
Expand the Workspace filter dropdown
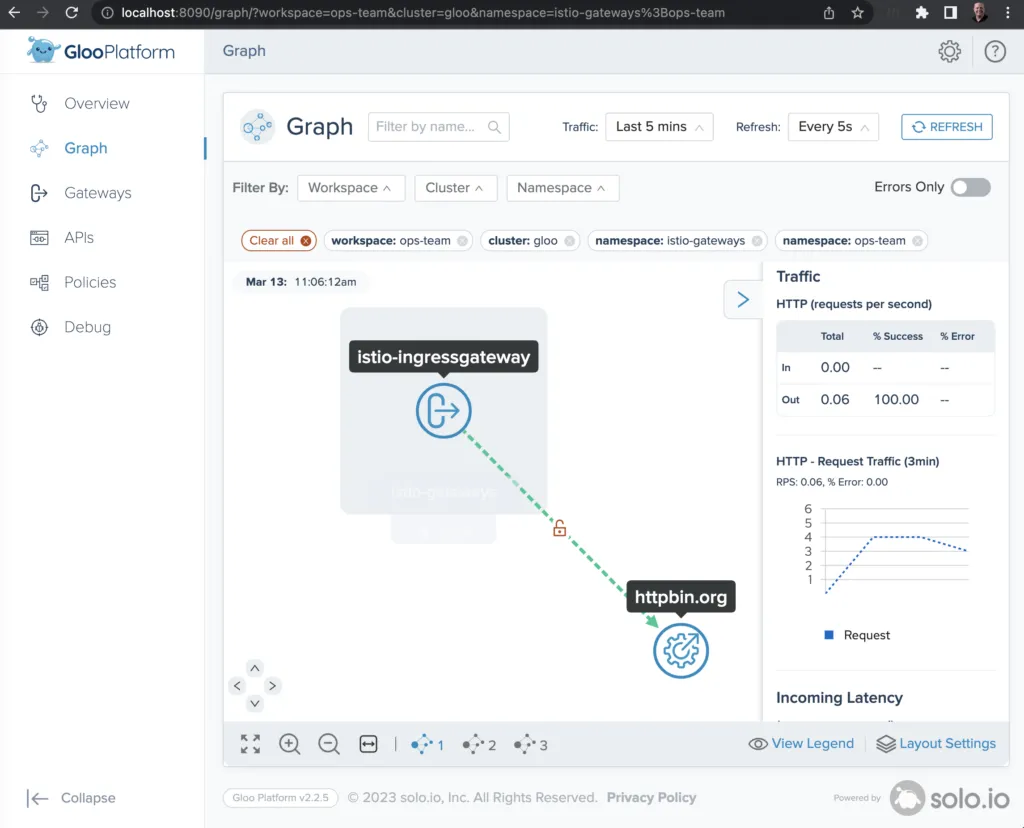coord(351,188)
